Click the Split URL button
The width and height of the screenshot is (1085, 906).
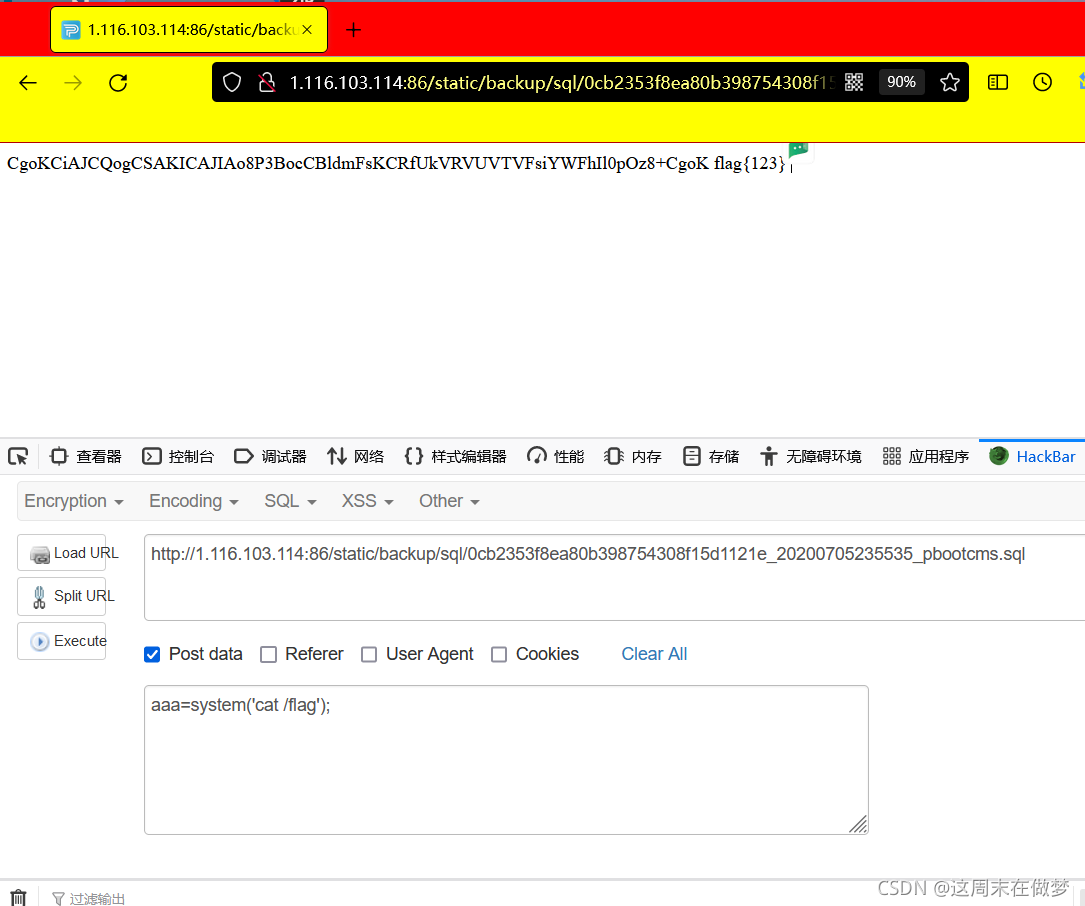click(x=62, y=596)
